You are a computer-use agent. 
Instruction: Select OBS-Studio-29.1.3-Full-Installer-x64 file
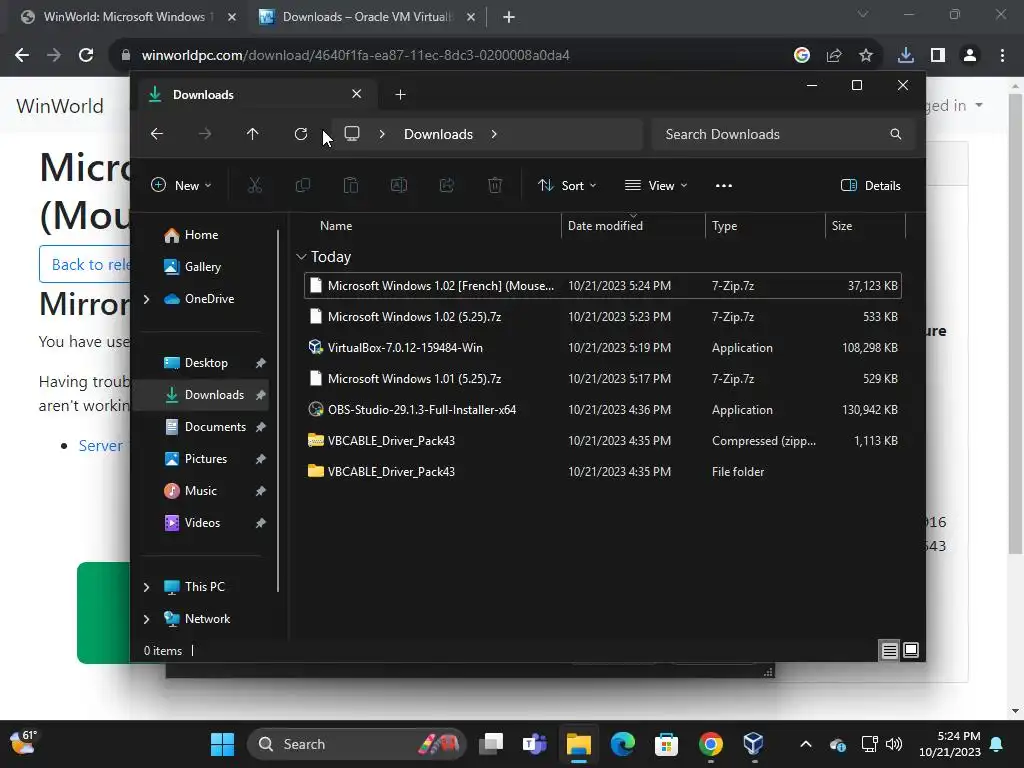[602, 410]
